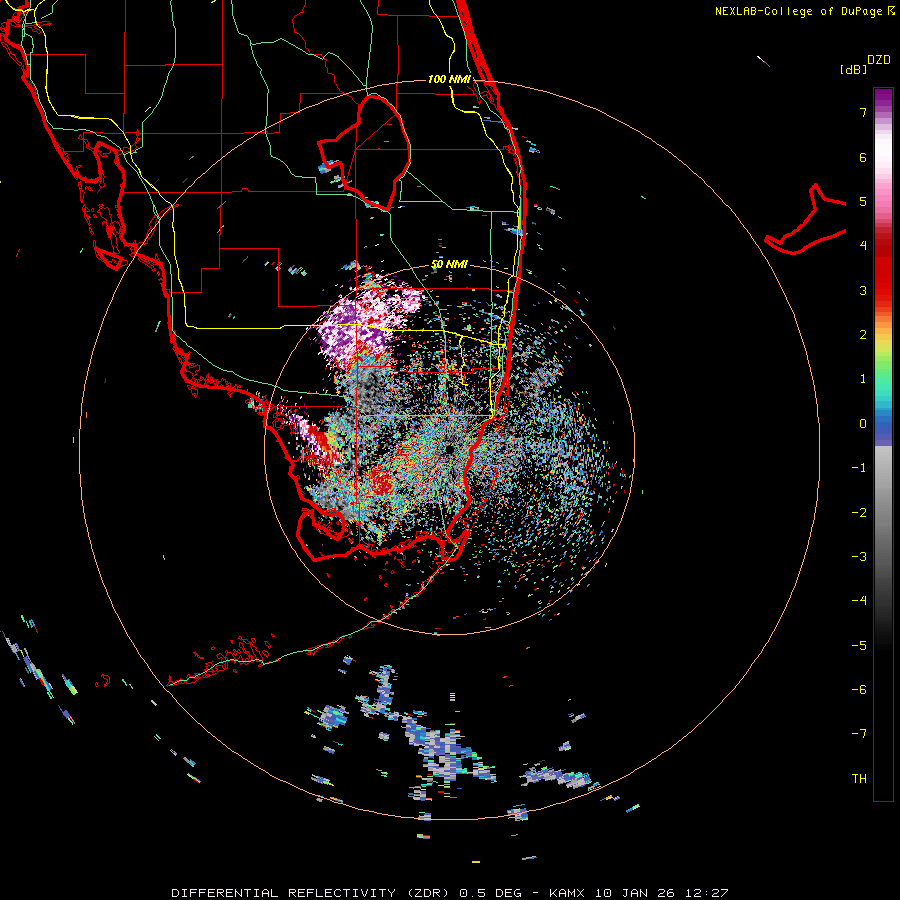Screen dimensions: 900x900
Task: Click the scale value 6
Action: point(863,157)
